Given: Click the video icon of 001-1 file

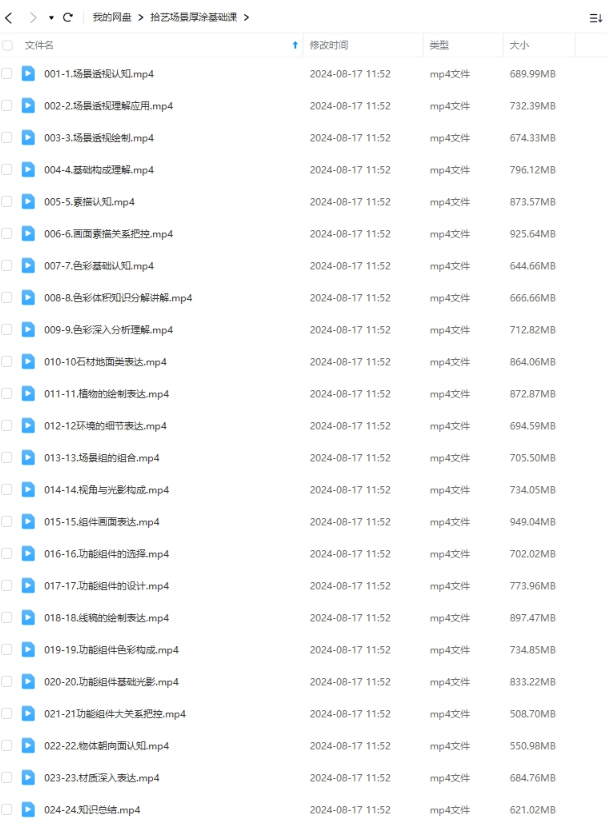Looking at the screenshot, I should tap(28, 74).
